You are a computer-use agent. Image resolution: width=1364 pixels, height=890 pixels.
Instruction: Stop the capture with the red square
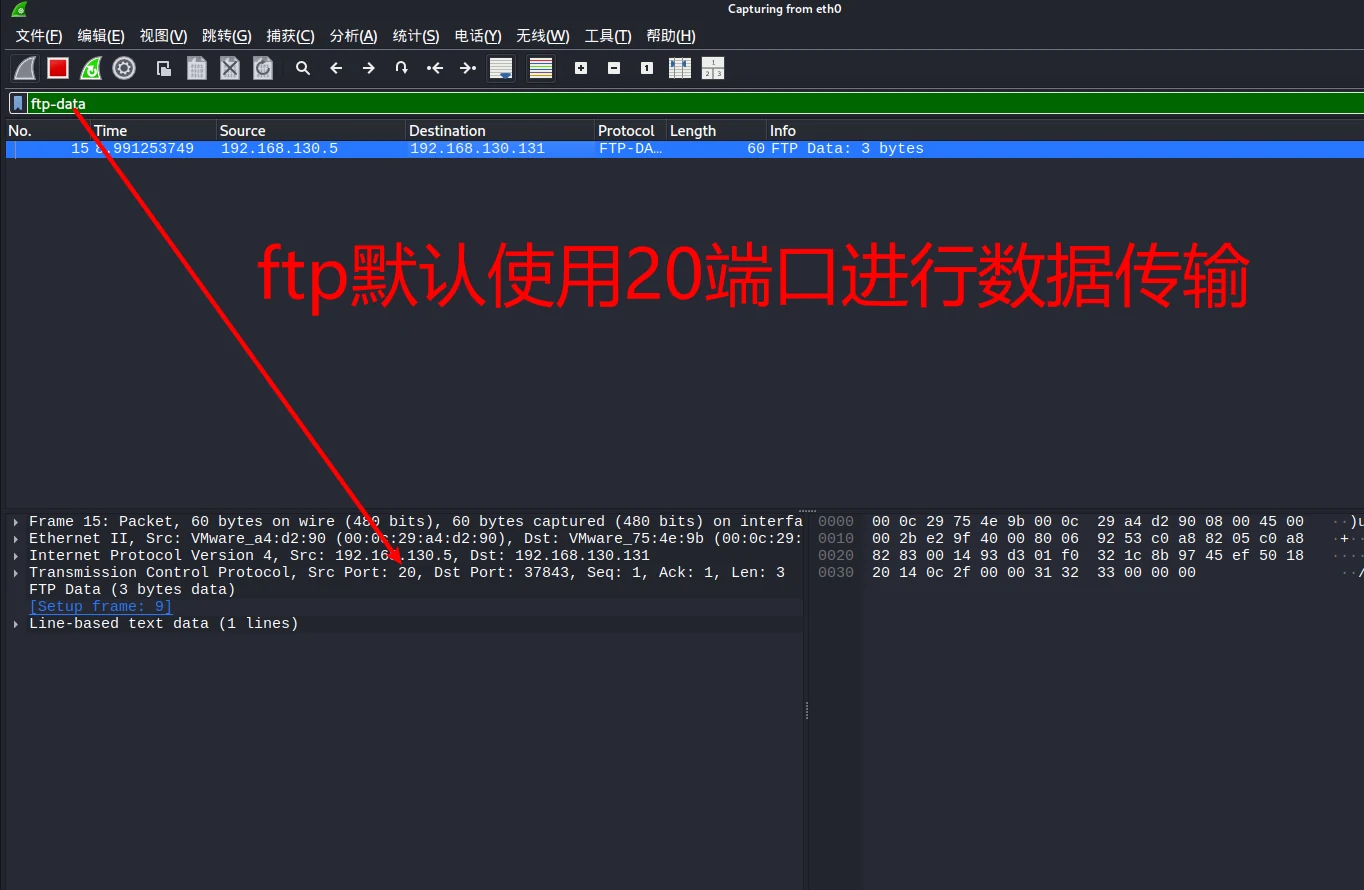coord(58,68)
